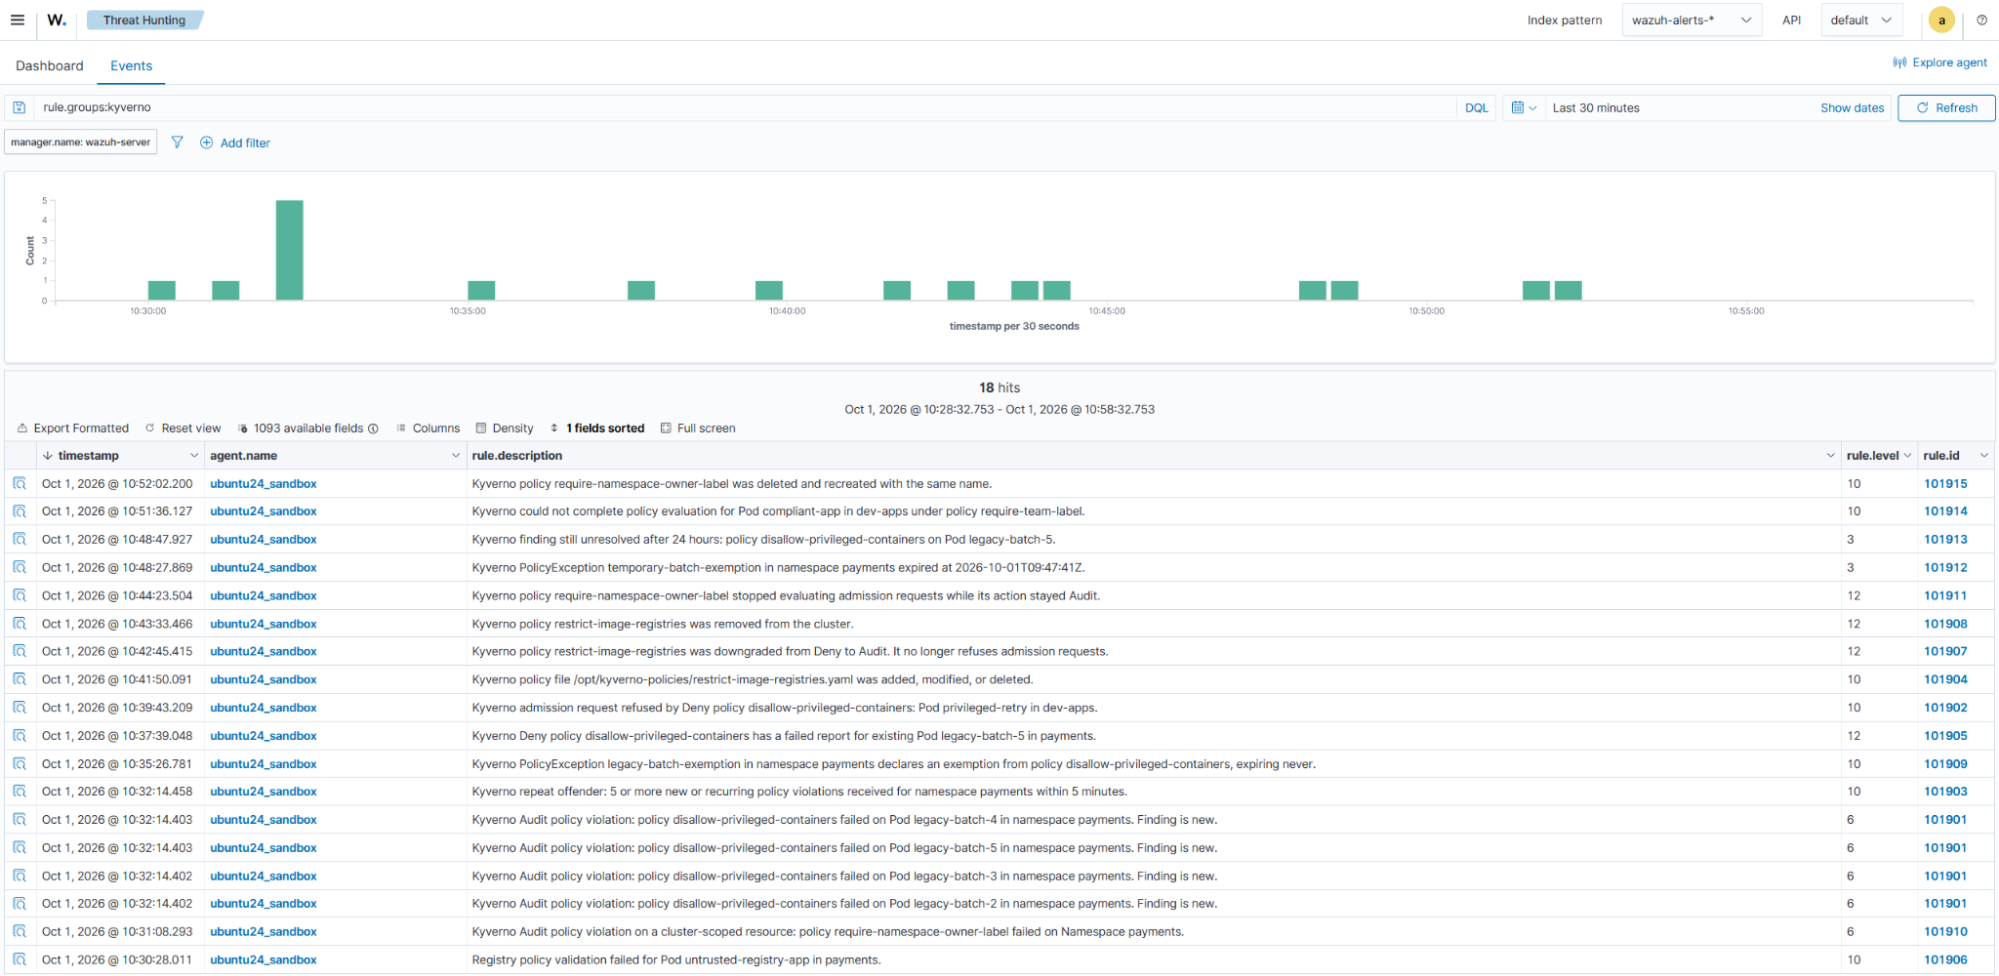Click the tallest histogram bar
1999x976 pixels.
(x=290, y=250)
